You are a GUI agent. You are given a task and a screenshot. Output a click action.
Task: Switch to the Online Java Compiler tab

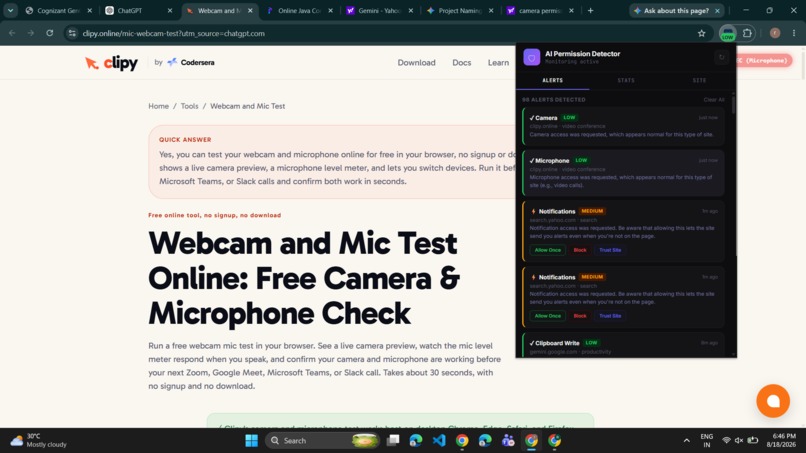(299, 10)
